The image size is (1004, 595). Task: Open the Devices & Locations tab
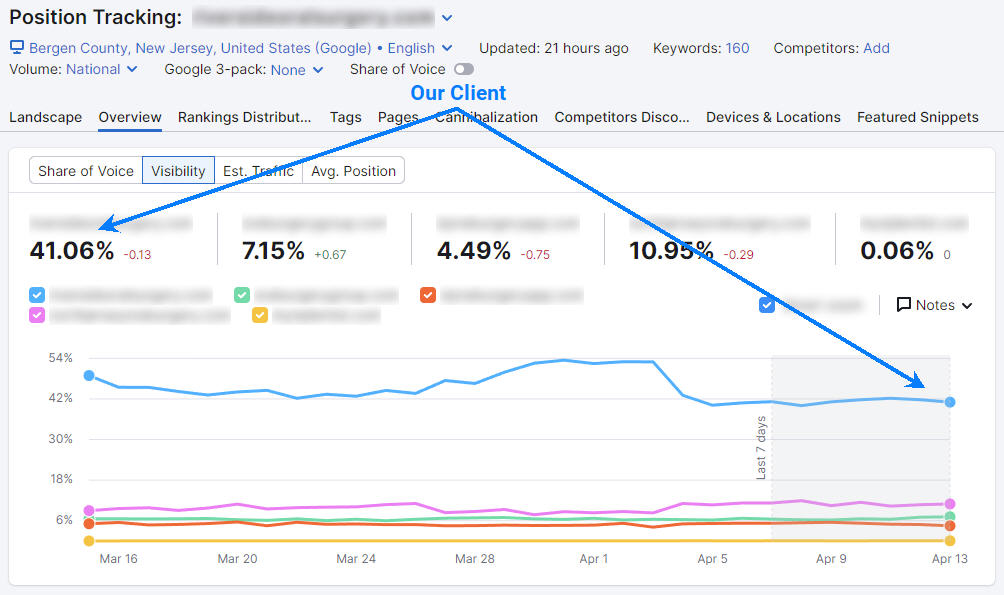(772, 117)
